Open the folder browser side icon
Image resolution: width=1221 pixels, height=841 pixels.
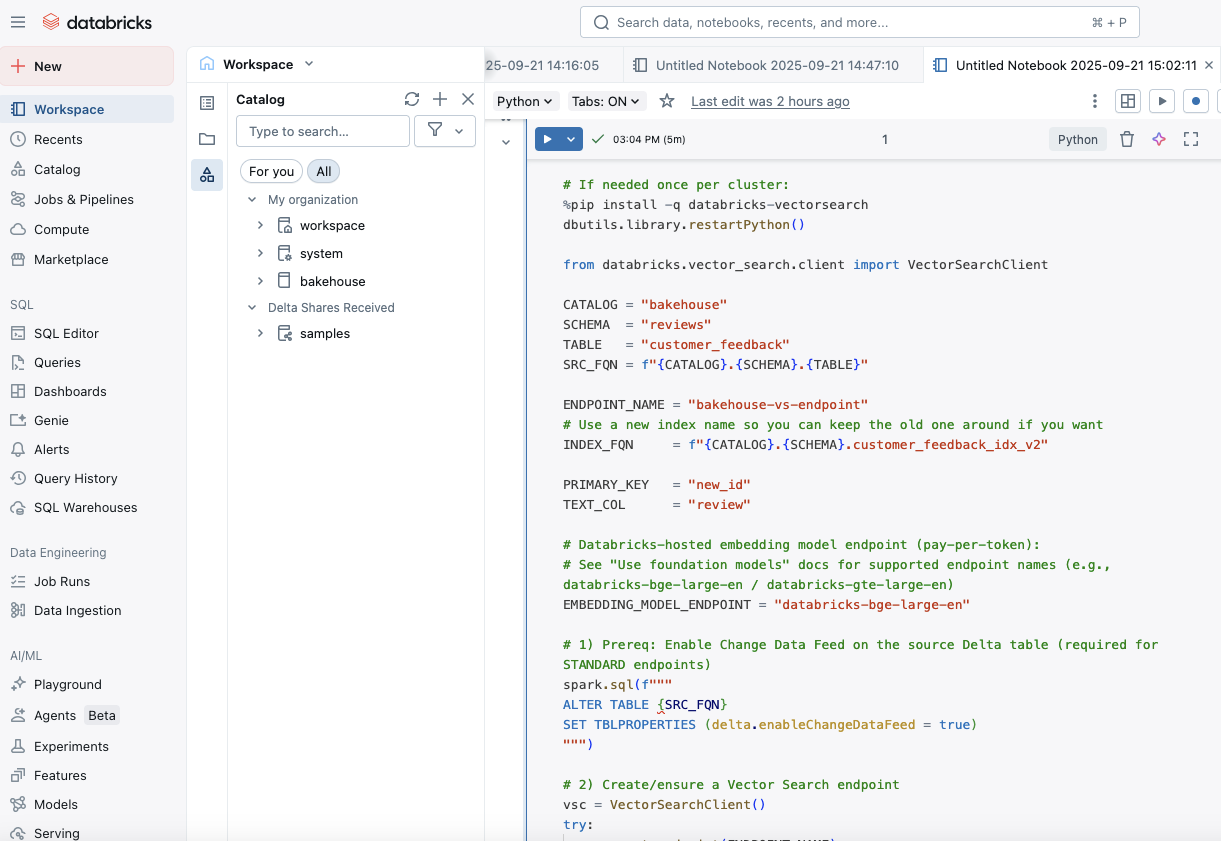(x=207, y=139)
